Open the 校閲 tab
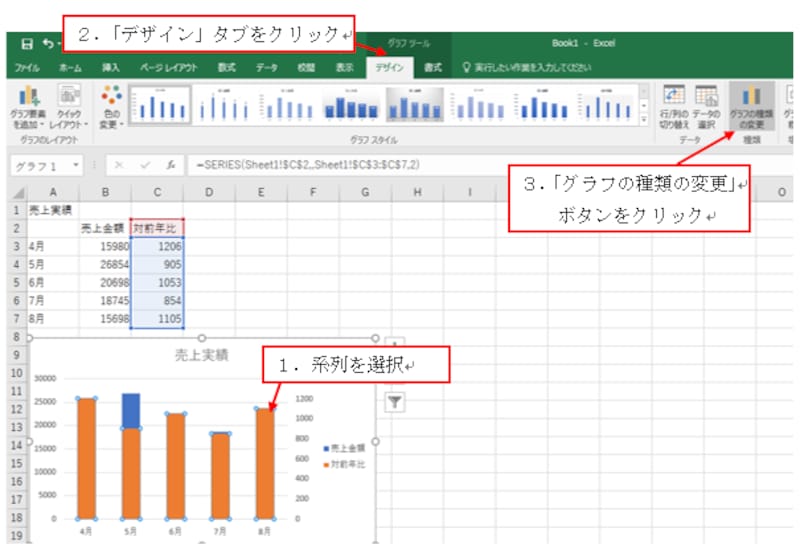 [x=306, y=67]
